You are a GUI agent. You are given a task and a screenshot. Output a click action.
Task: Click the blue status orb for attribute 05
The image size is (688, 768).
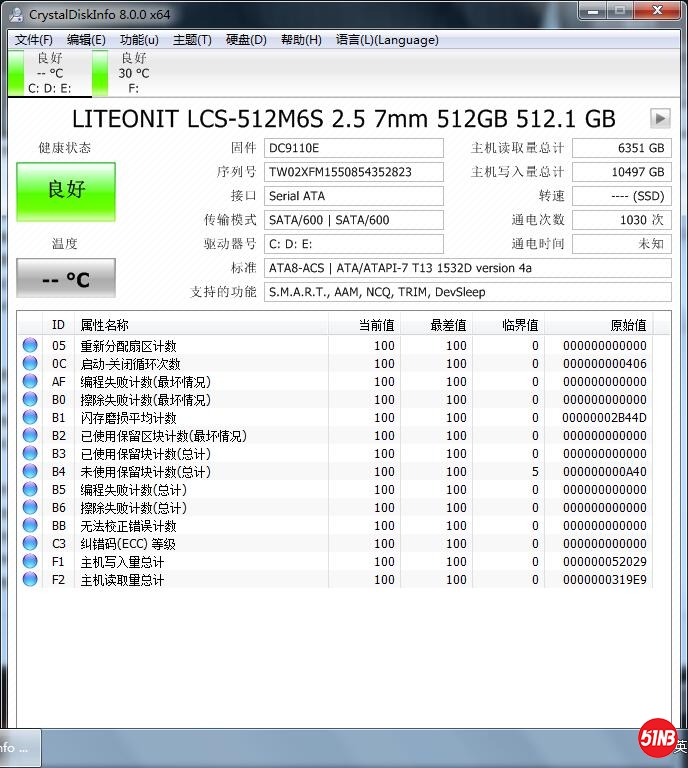pos(30,346)
